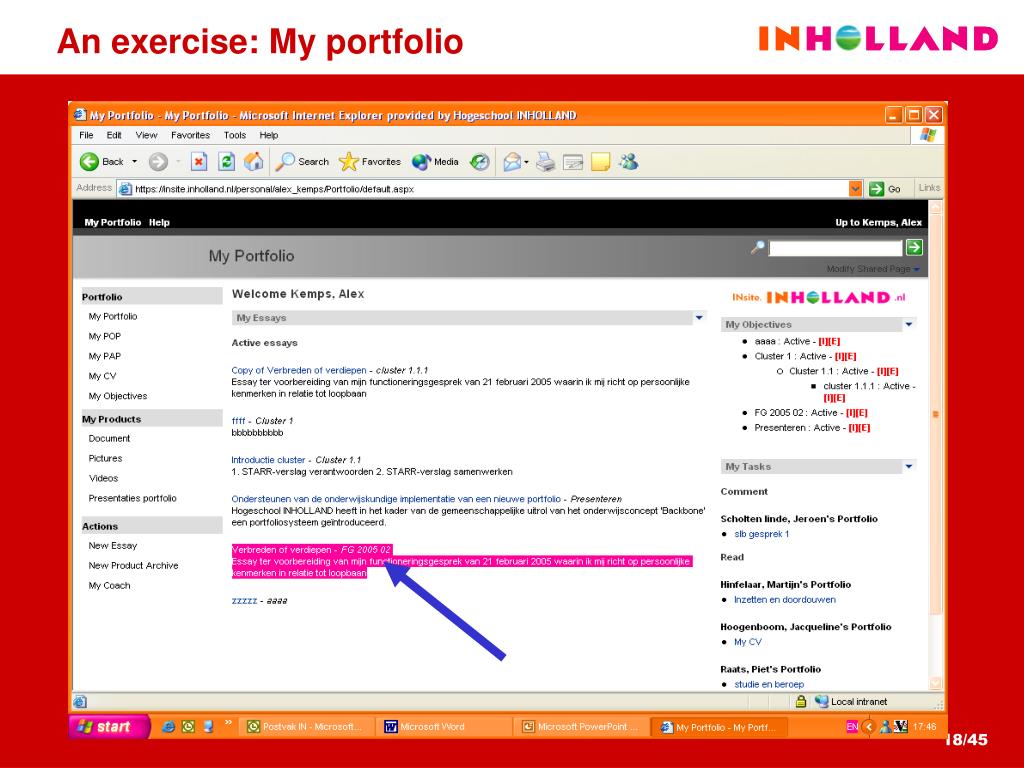Open Videos under My Products

click(103, 479)
